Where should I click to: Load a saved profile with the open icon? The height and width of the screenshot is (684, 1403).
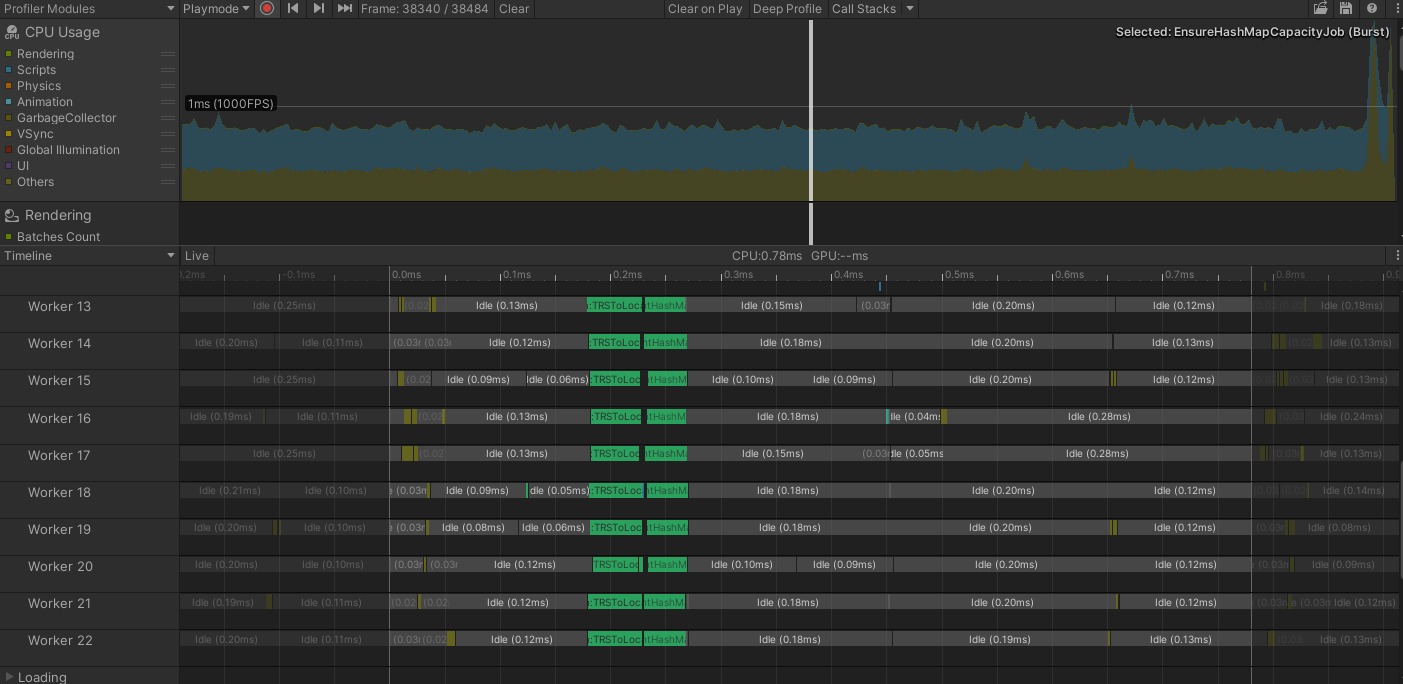(x=1319, y=8)
